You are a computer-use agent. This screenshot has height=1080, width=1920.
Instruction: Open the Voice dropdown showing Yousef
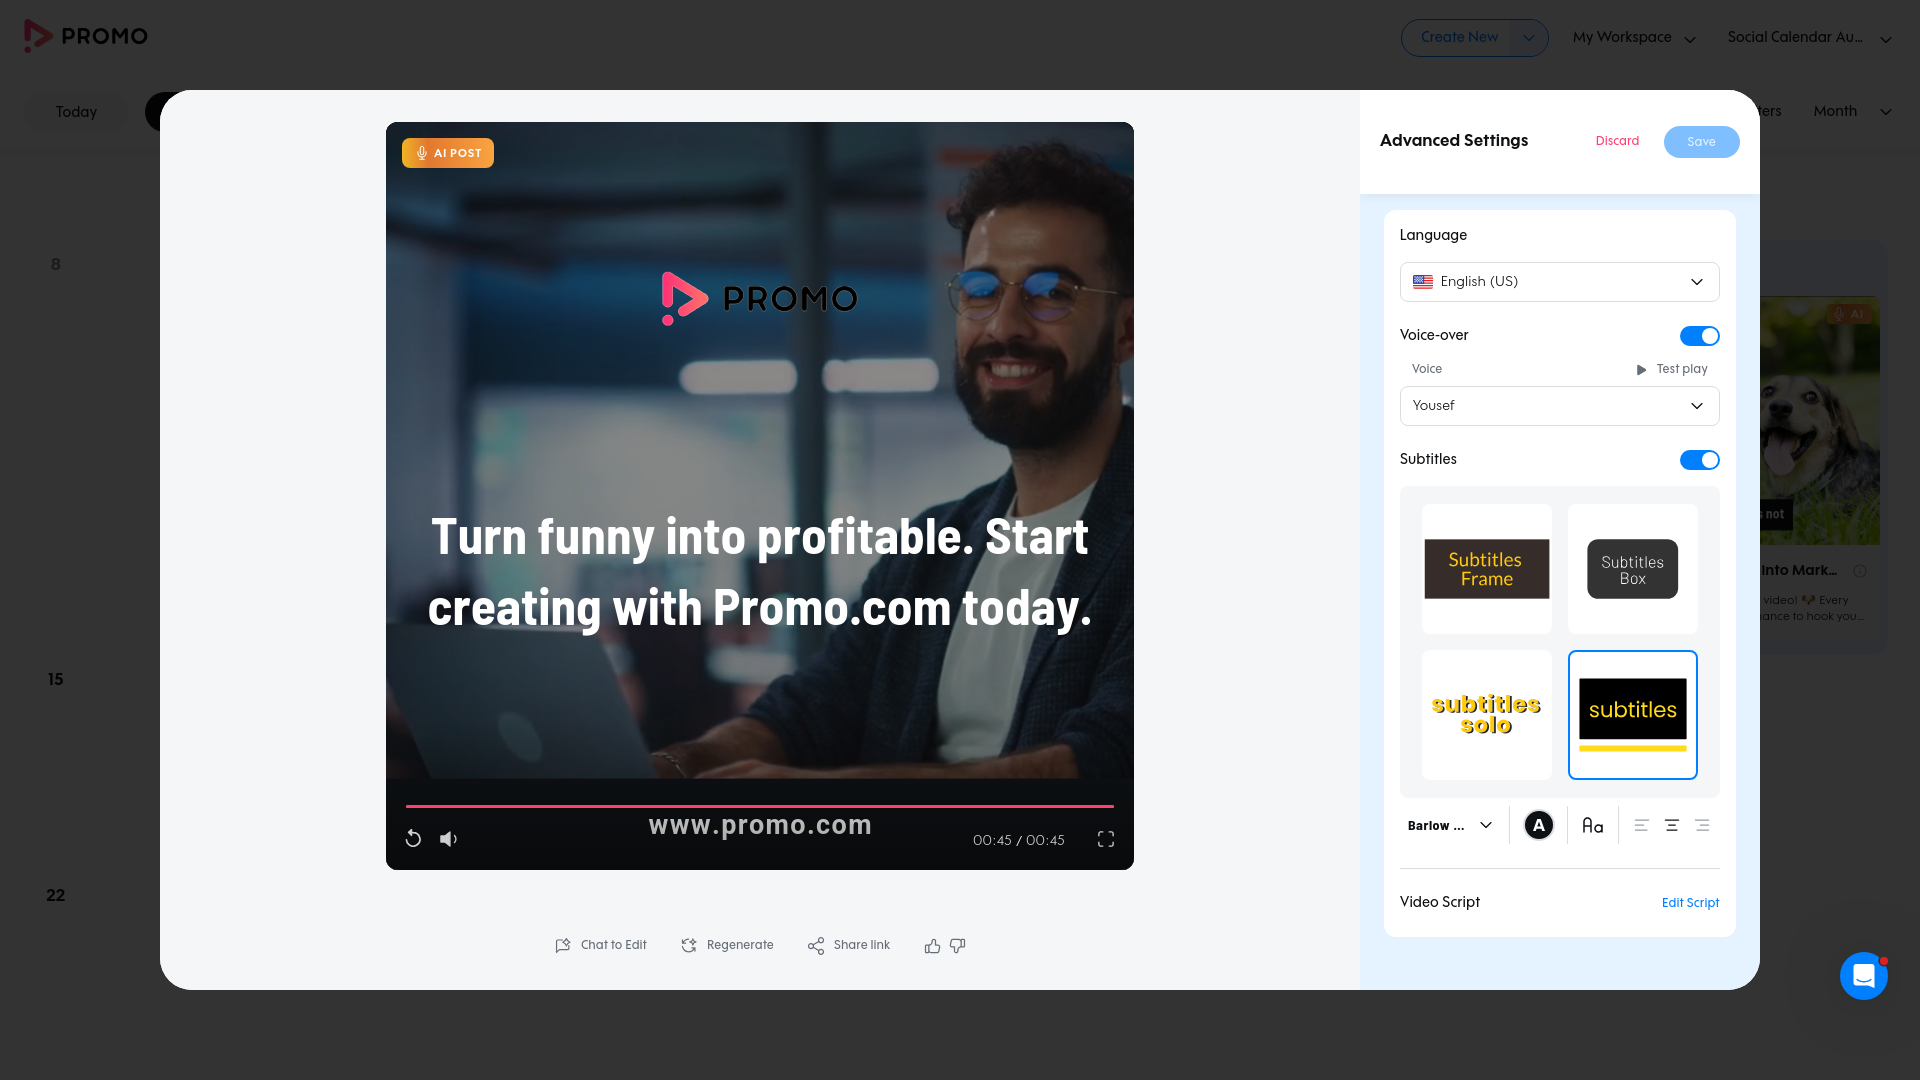(x=1559, y=406)
